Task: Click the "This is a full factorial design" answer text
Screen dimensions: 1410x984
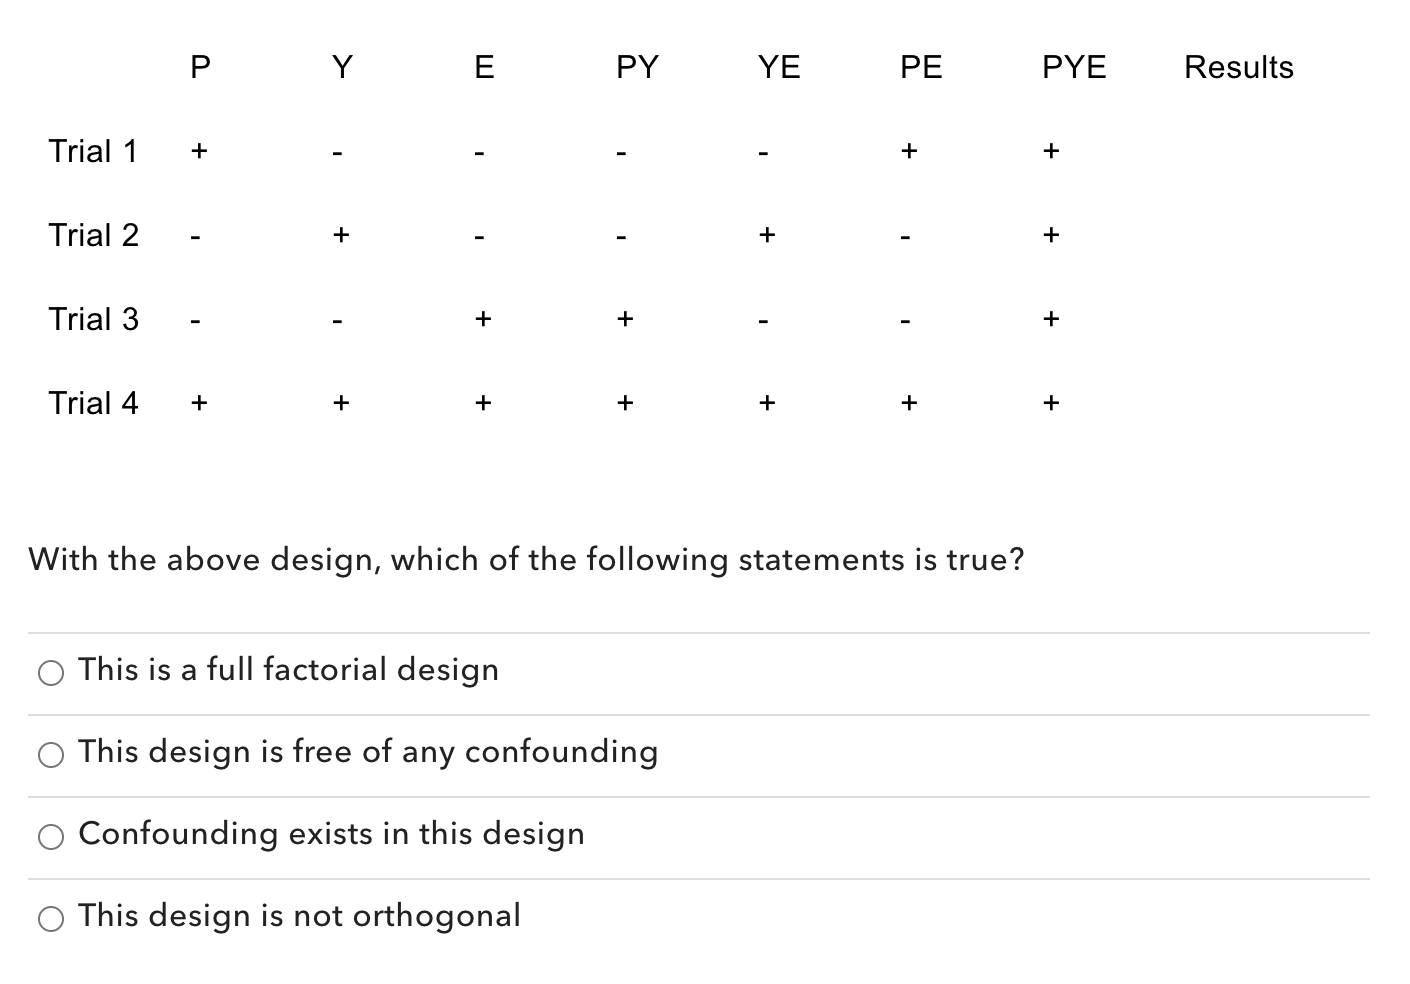Action: (x=288, y=671)
